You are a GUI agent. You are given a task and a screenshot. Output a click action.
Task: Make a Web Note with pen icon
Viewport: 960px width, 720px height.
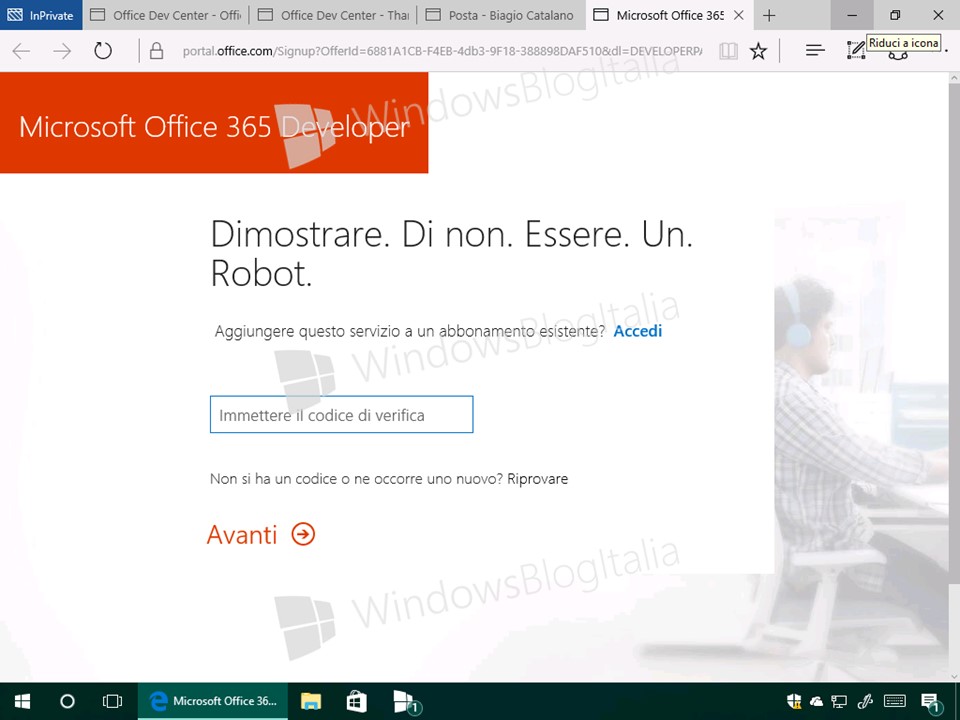(856, 51)
